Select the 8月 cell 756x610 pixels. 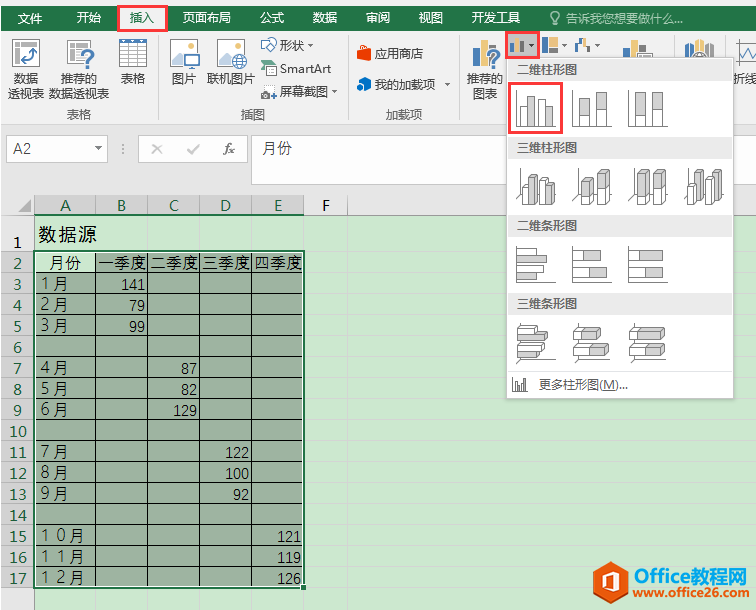(65, 473)
